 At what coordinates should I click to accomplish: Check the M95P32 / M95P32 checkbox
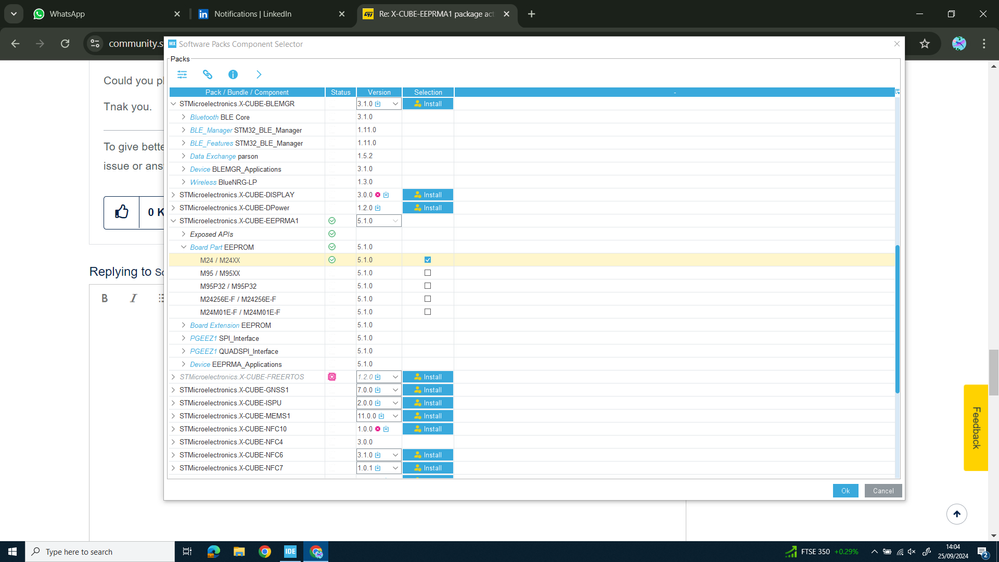pos(428,286)
